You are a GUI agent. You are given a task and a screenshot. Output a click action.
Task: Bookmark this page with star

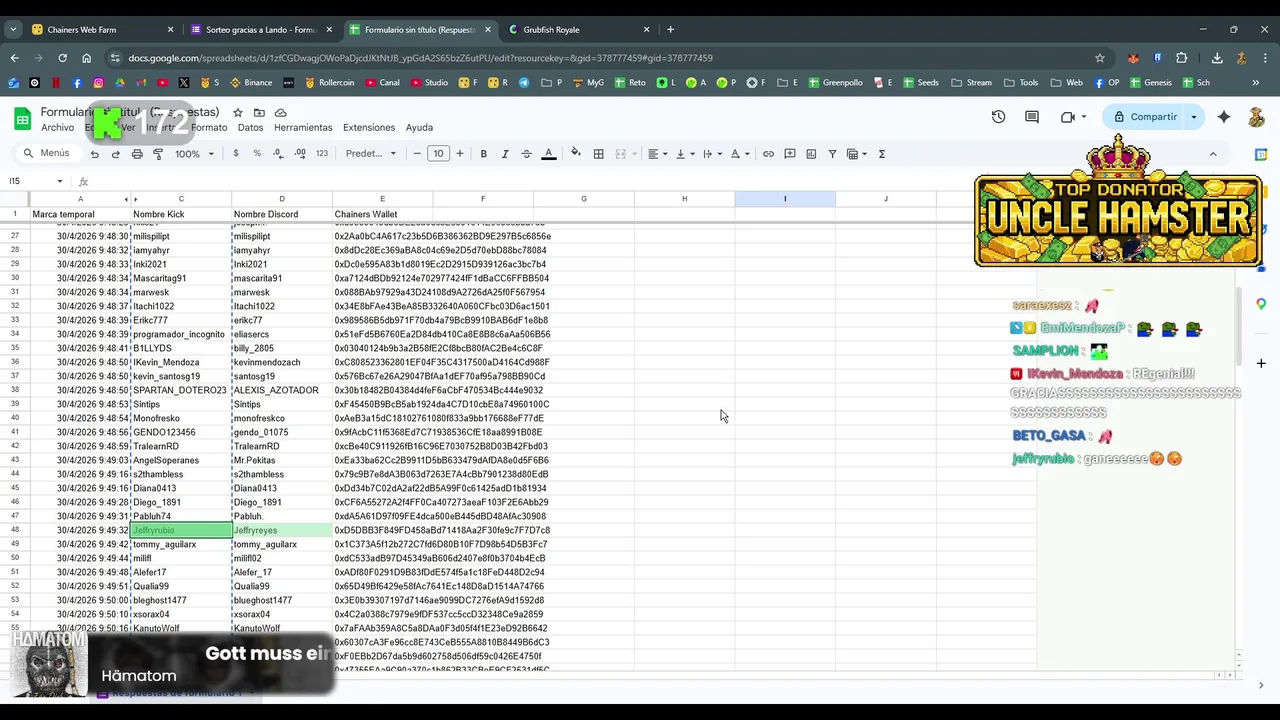tap(1100, 58)
